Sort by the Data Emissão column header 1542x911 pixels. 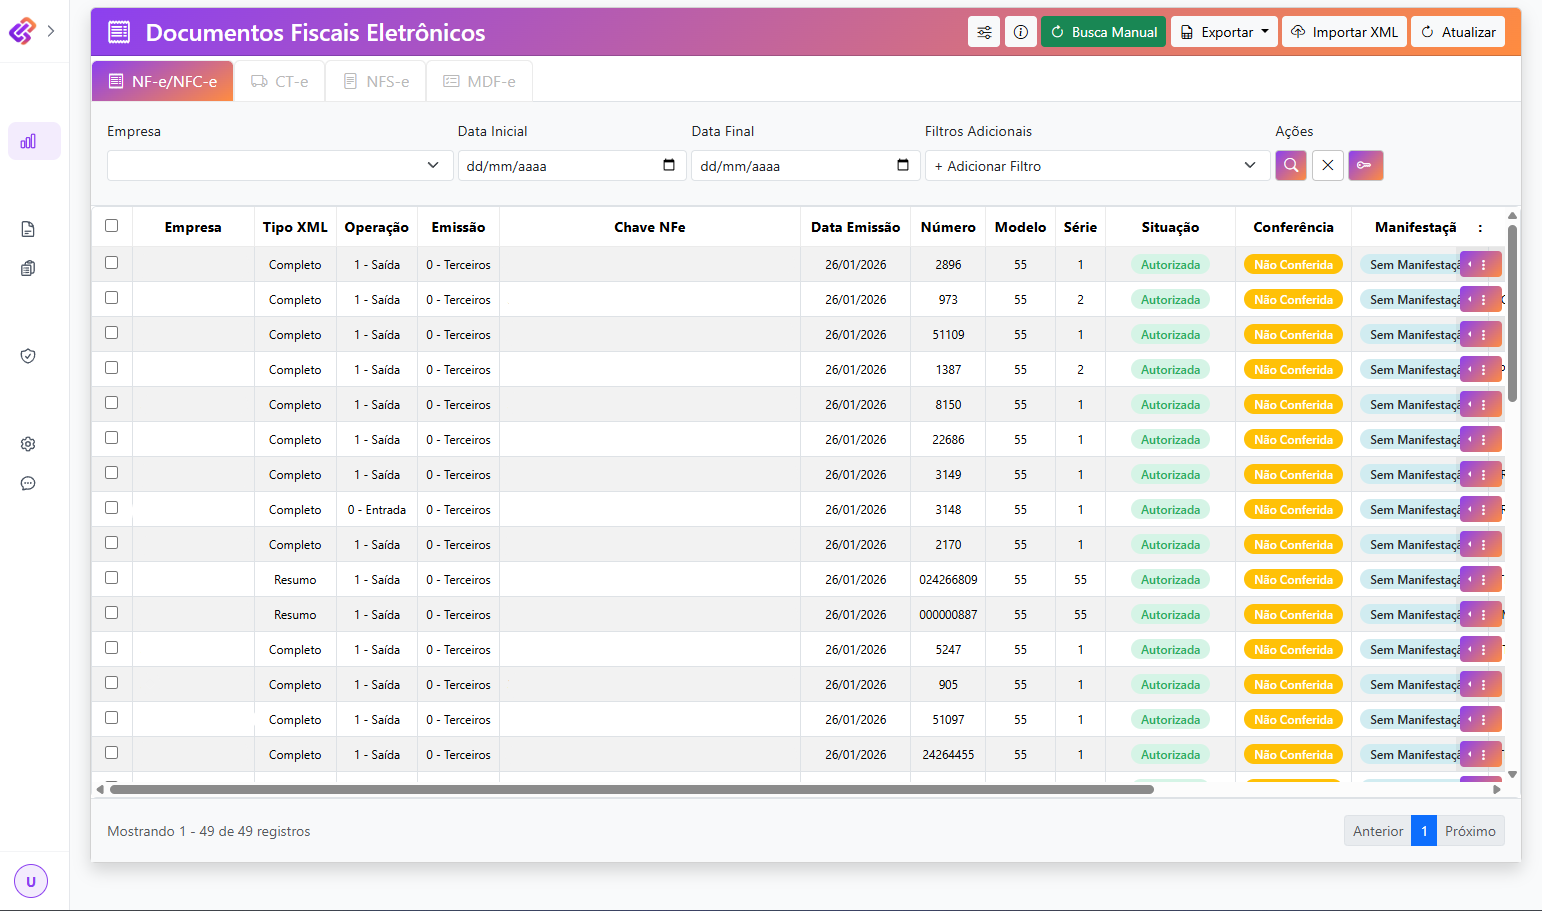pos(855,227)
